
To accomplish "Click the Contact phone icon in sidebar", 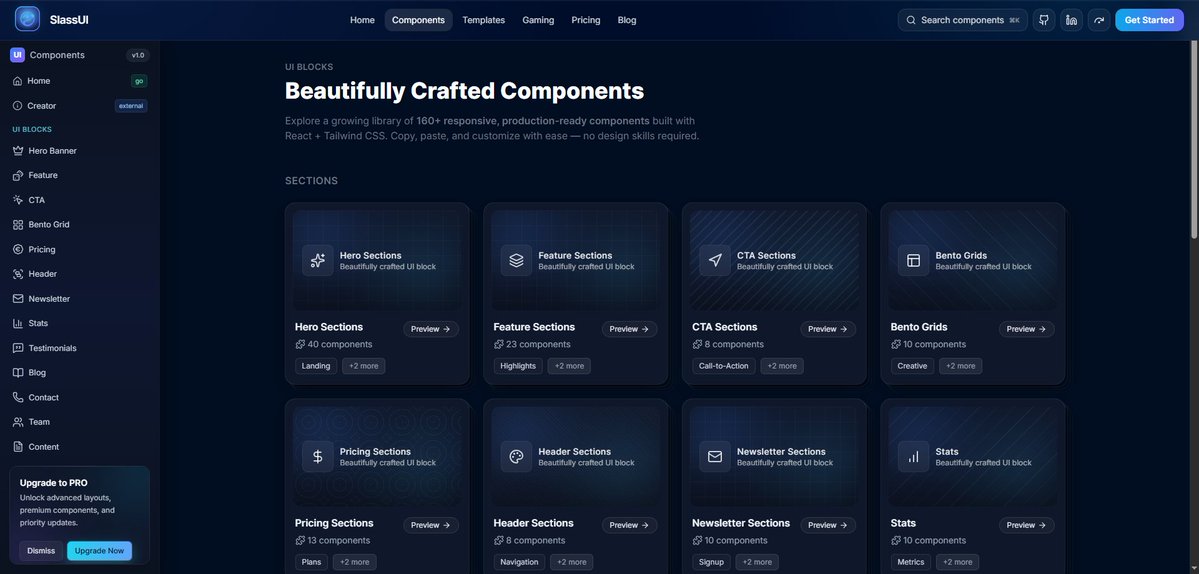I will click(18, 397).
